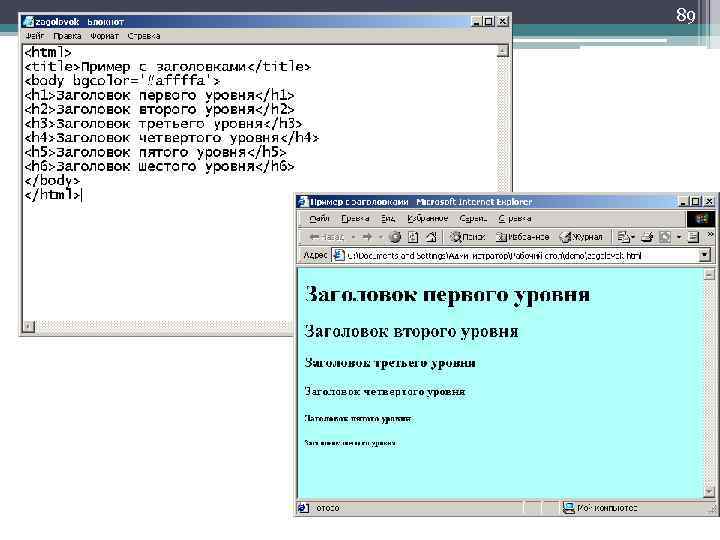Open the Избранное menu in Internet Explorer
720x540 pixels.
click(428, 219)
